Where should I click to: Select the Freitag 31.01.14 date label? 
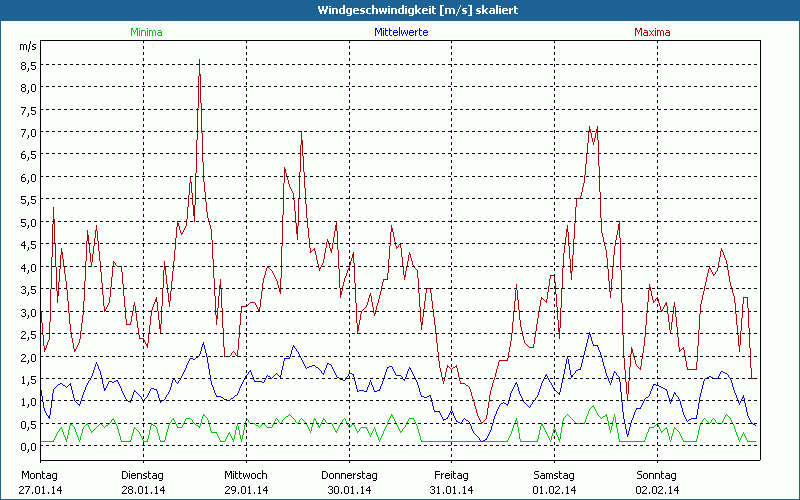[452, 482]
